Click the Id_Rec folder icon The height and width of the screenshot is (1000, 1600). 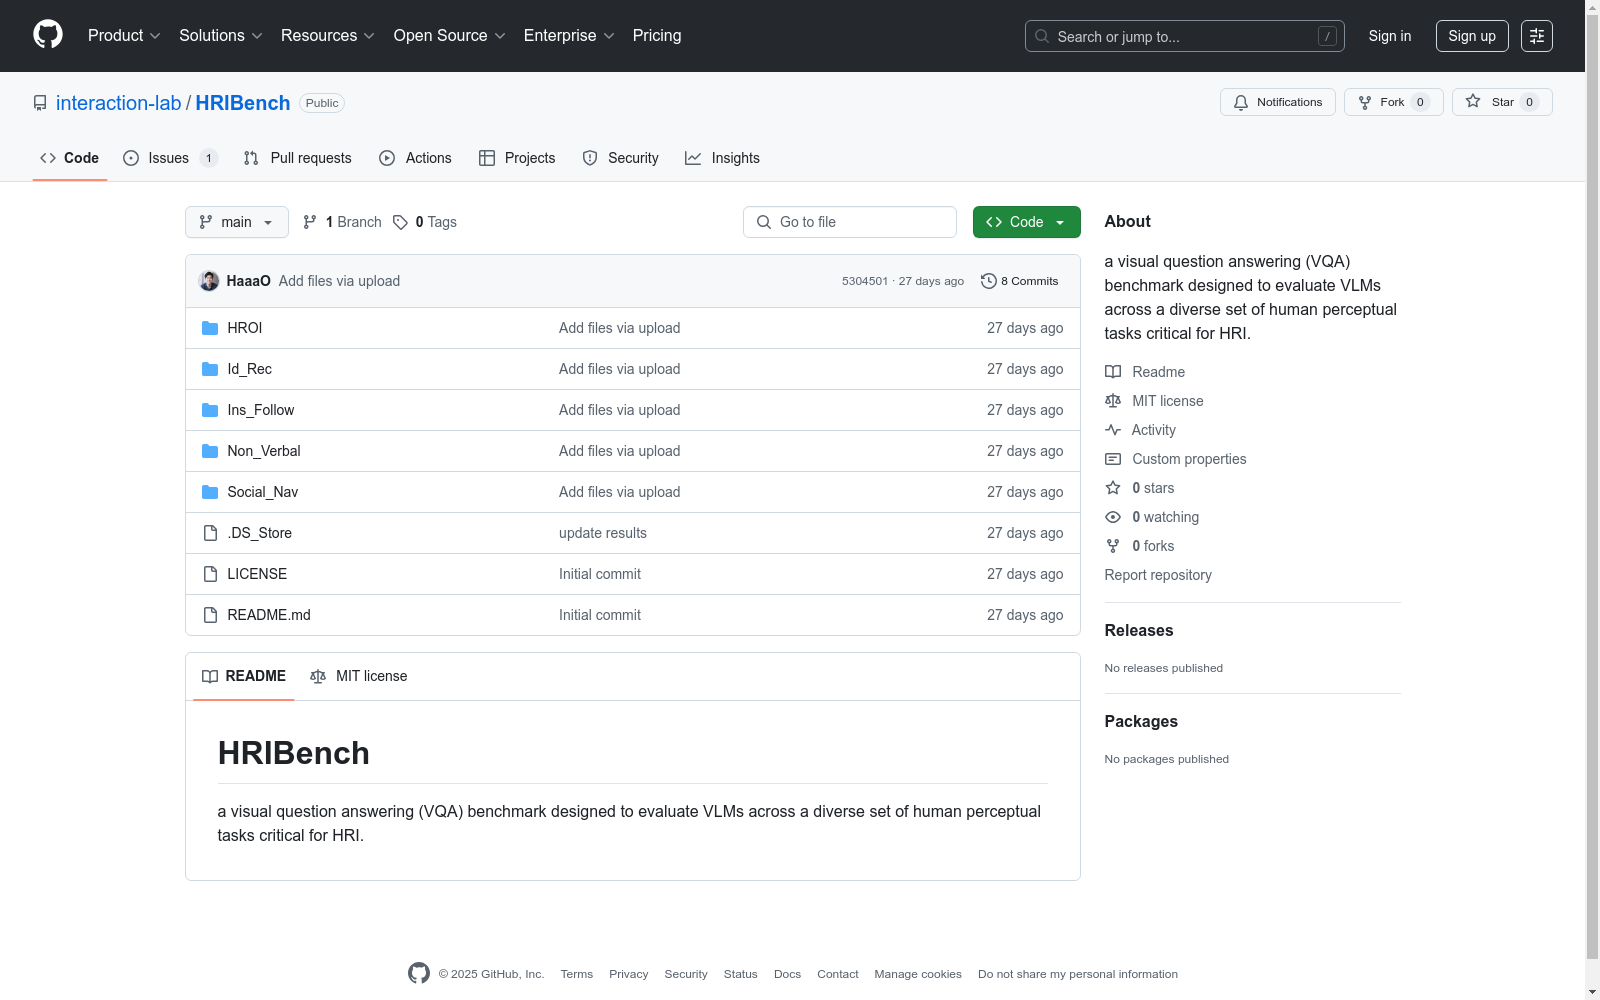(x=210, y=369)
